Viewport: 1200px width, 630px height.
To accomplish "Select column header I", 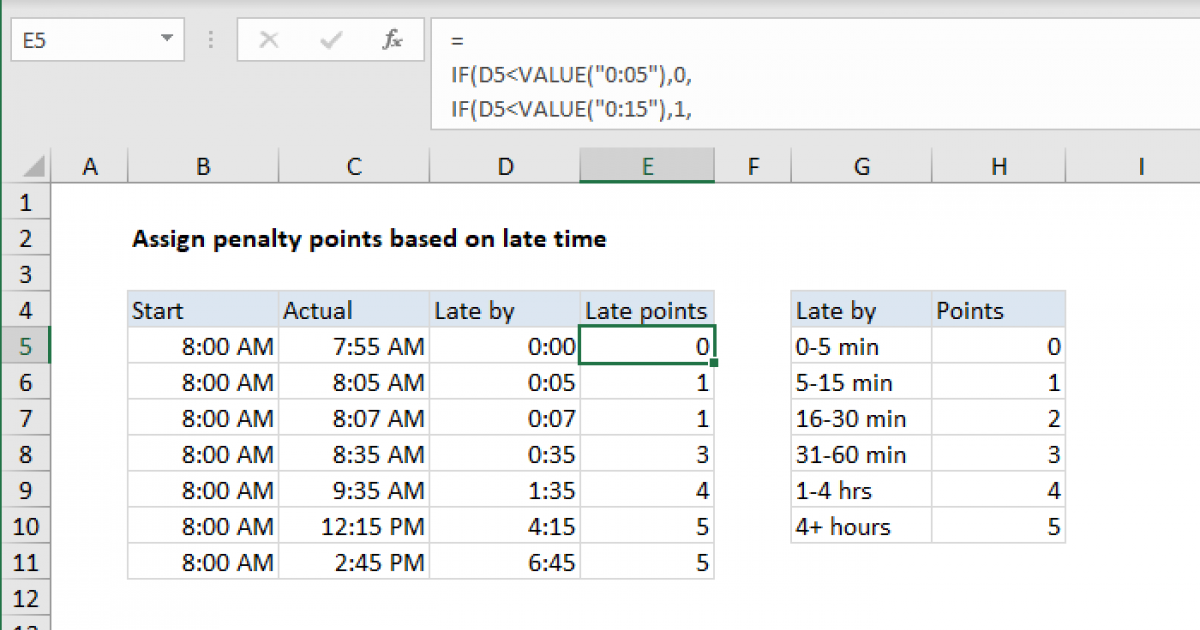I will click(1140, 166).
